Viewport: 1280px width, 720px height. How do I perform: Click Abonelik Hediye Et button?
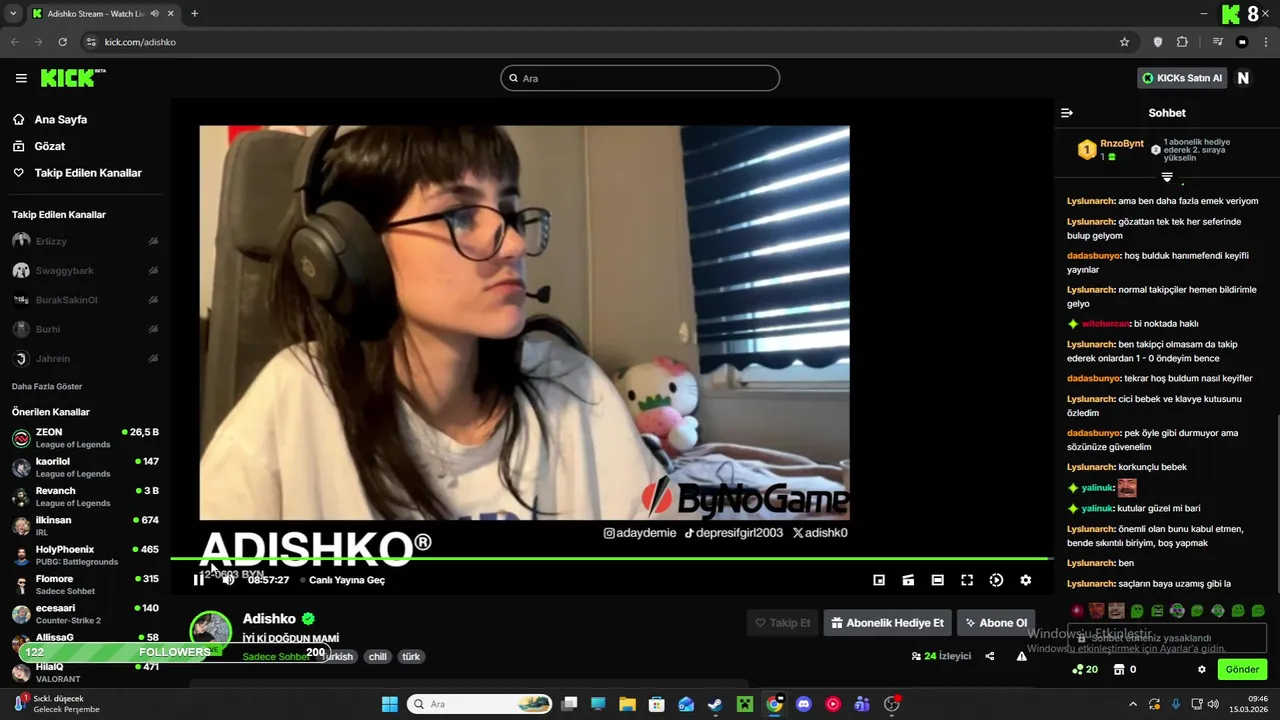point(887,623)
